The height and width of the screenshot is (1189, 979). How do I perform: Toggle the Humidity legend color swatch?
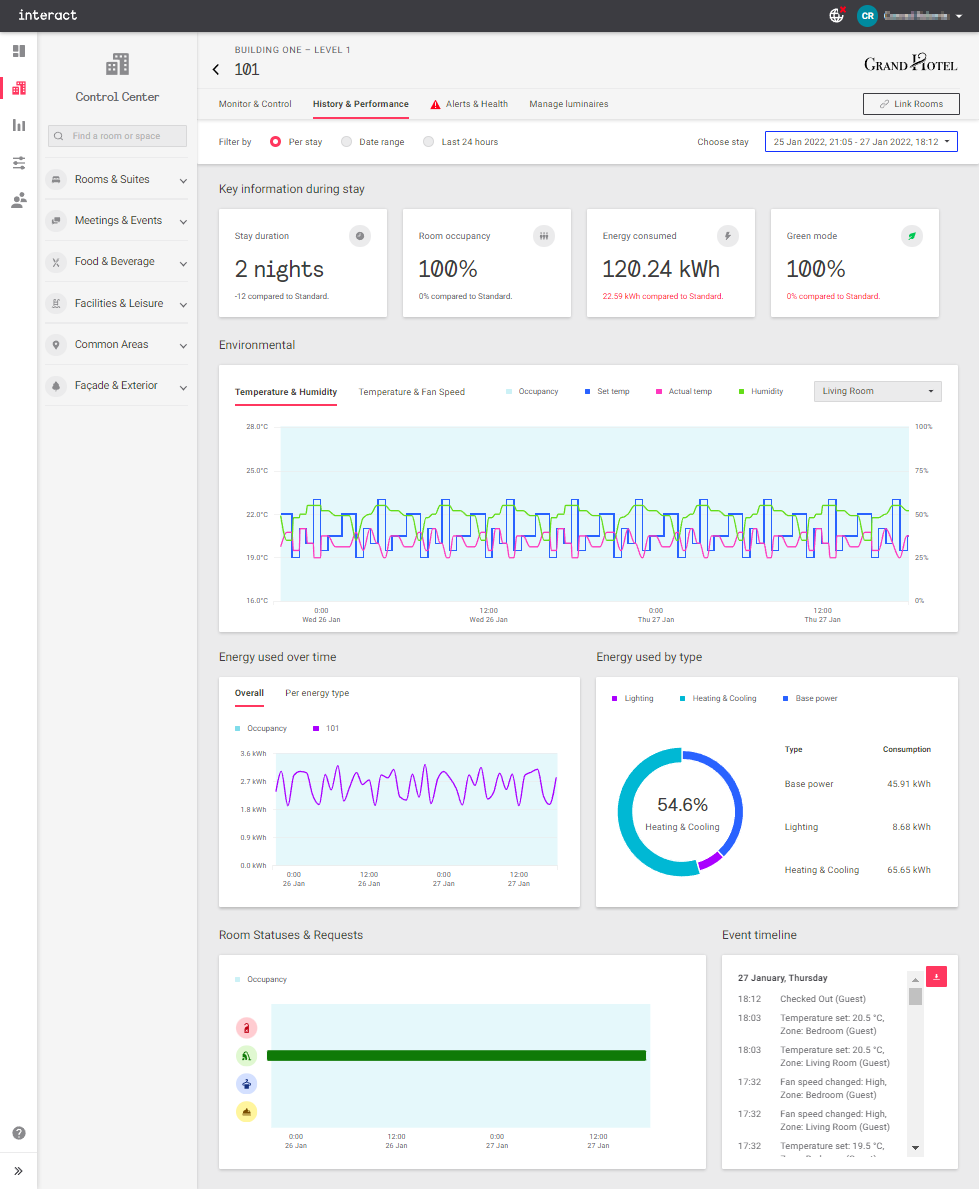pyautogui.click(x=741, y=392)
